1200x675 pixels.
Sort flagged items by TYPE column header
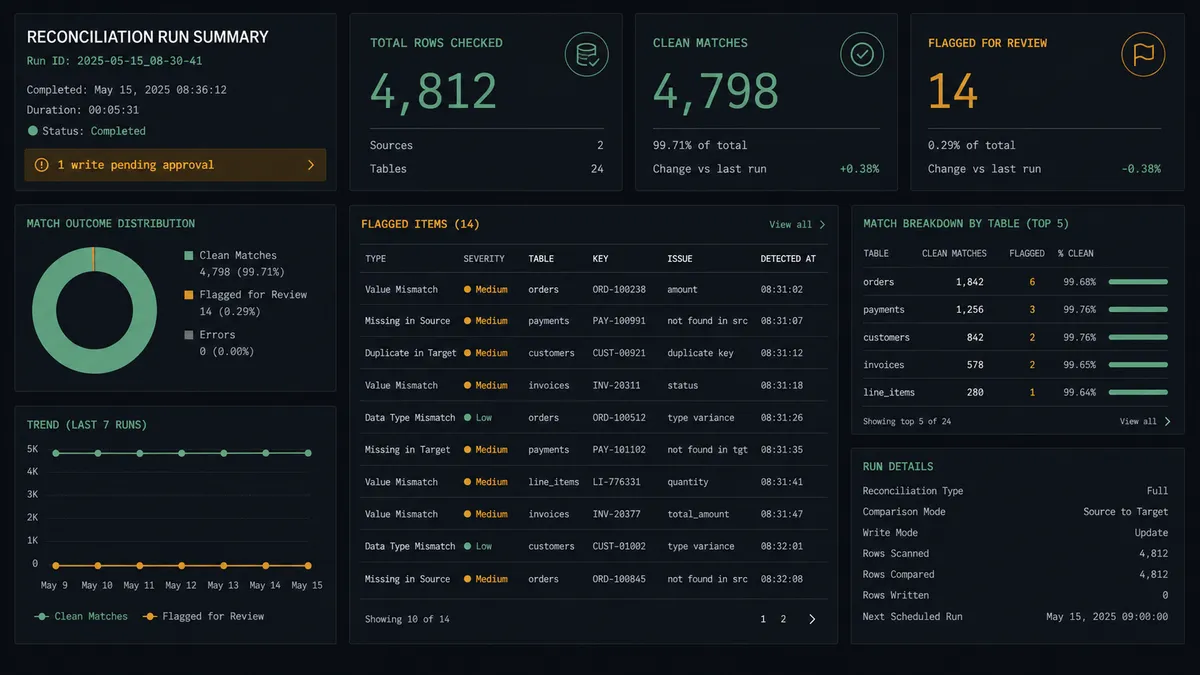[375, 259]
